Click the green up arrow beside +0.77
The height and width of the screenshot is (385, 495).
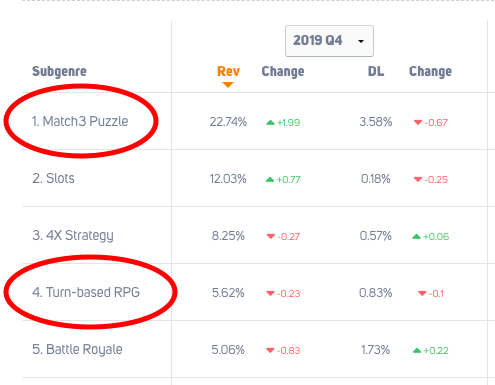coord(270,180)
